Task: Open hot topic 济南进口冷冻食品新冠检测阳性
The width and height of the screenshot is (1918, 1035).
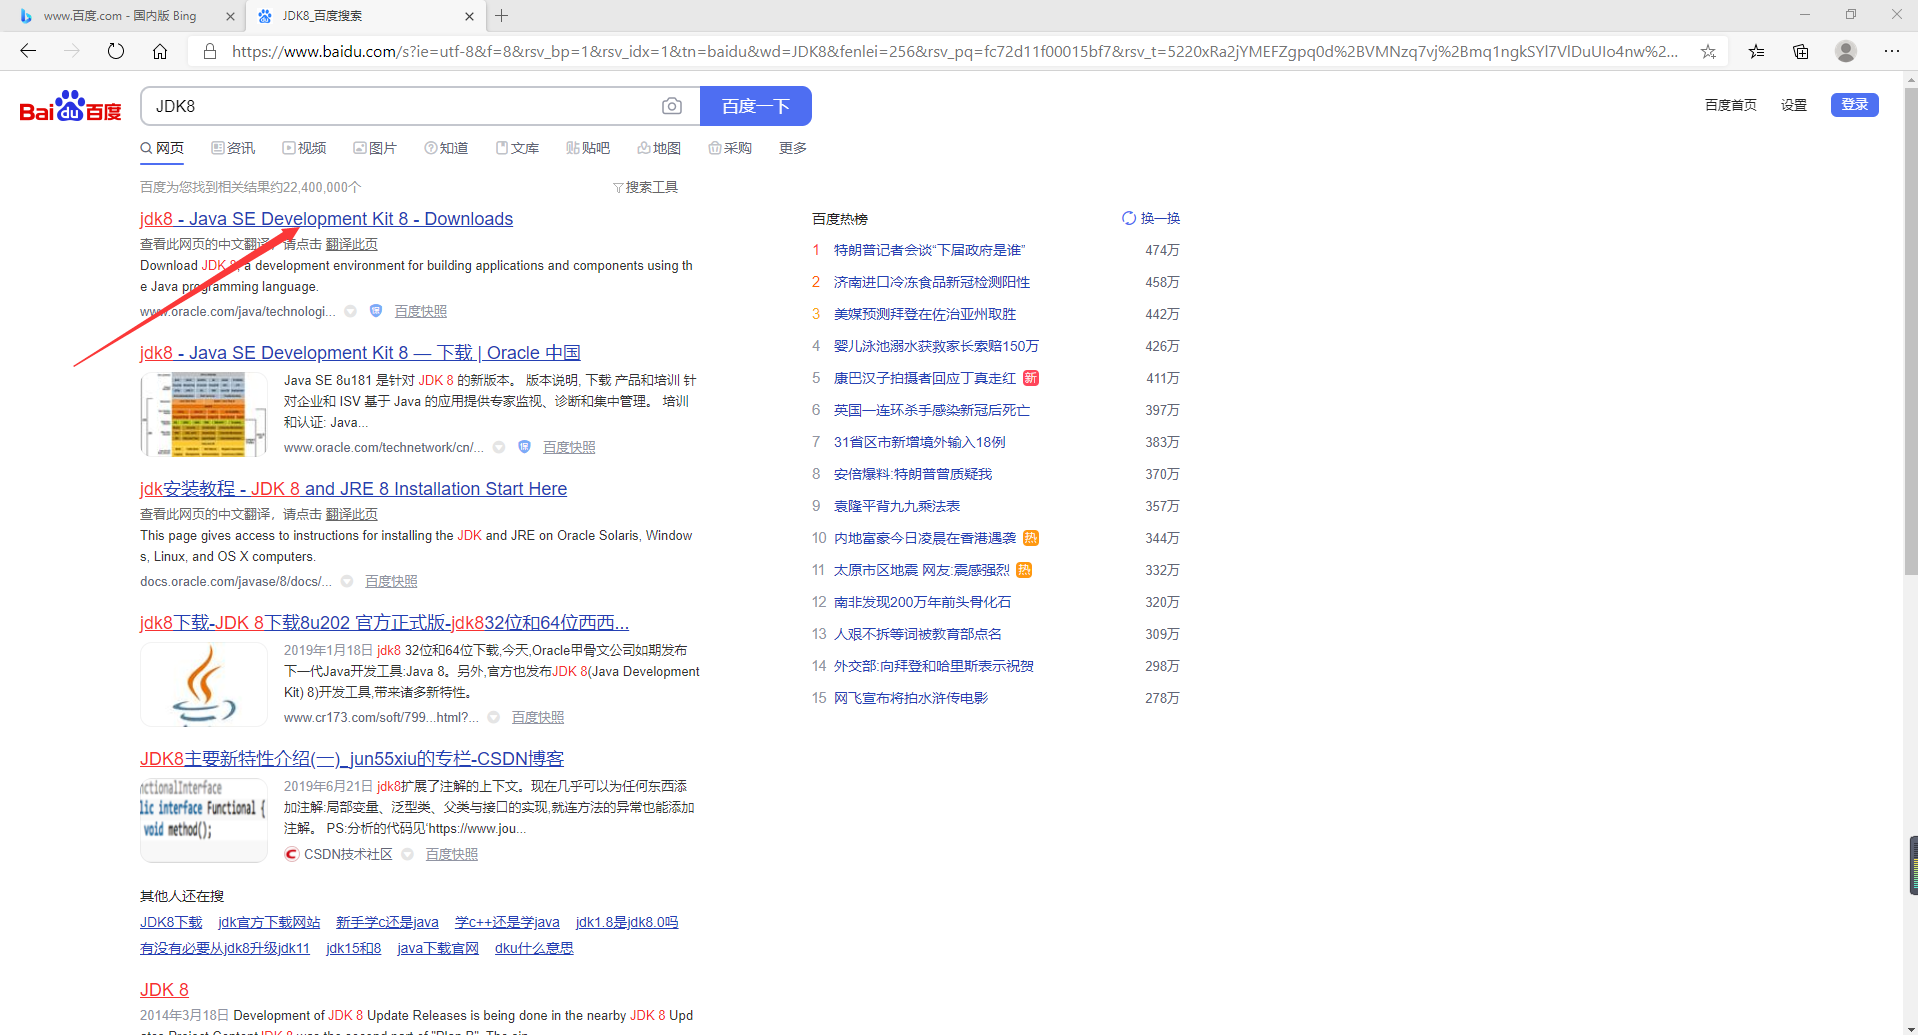Action: pos(932,282)
